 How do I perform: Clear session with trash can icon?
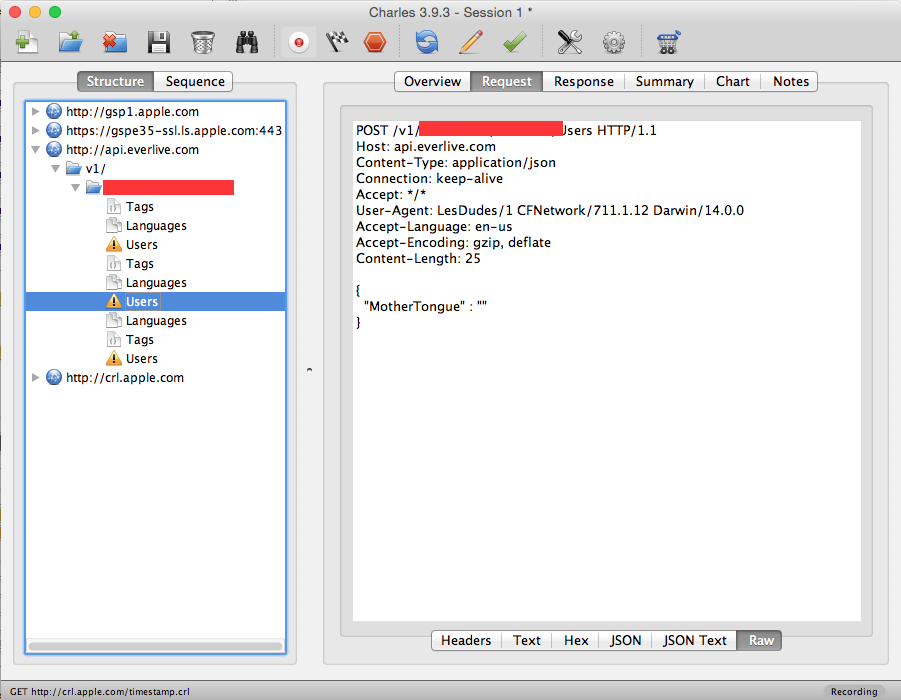coord(203,43)
